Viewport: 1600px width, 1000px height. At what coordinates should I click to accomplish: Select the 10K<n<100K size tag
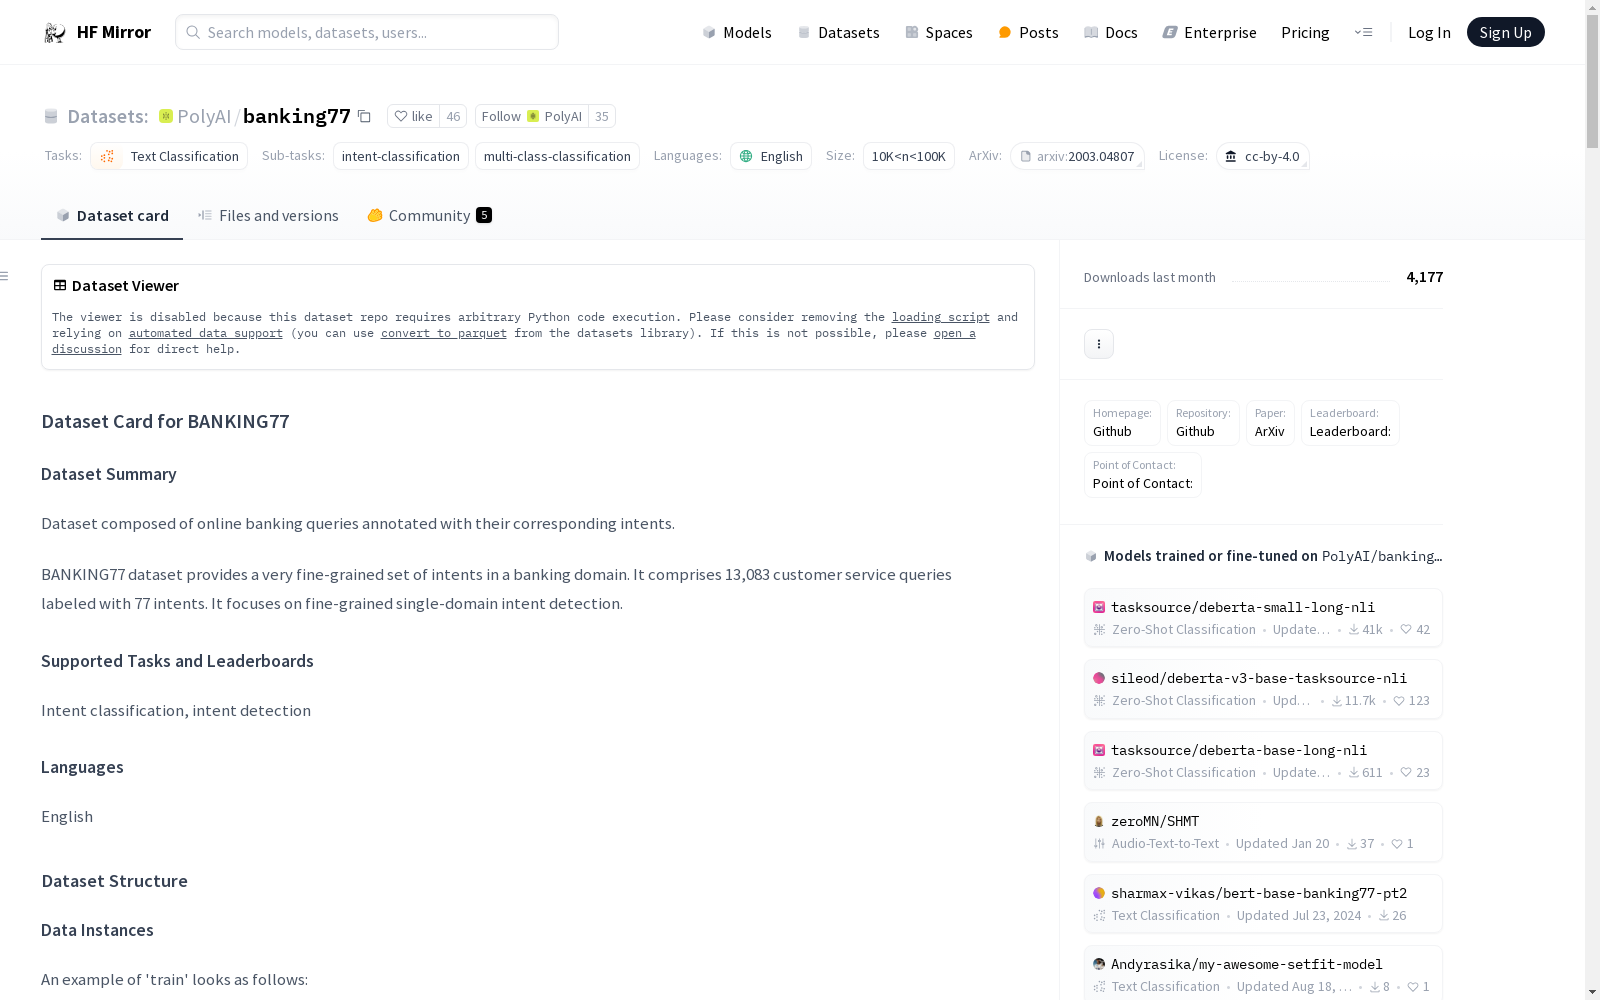pos(909,156)
